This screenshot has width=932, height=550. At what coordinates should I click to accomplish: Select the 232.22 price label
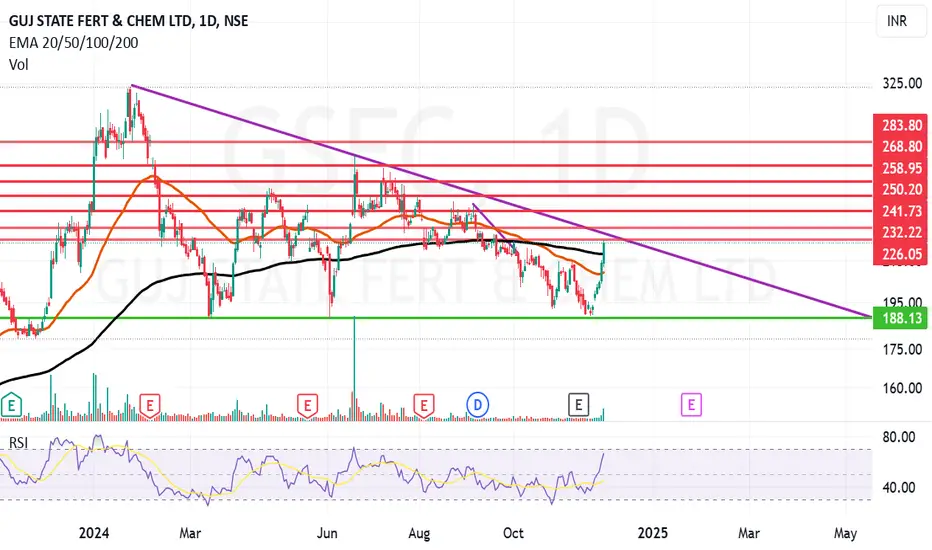pyautogui.click(x=901, y=232)
